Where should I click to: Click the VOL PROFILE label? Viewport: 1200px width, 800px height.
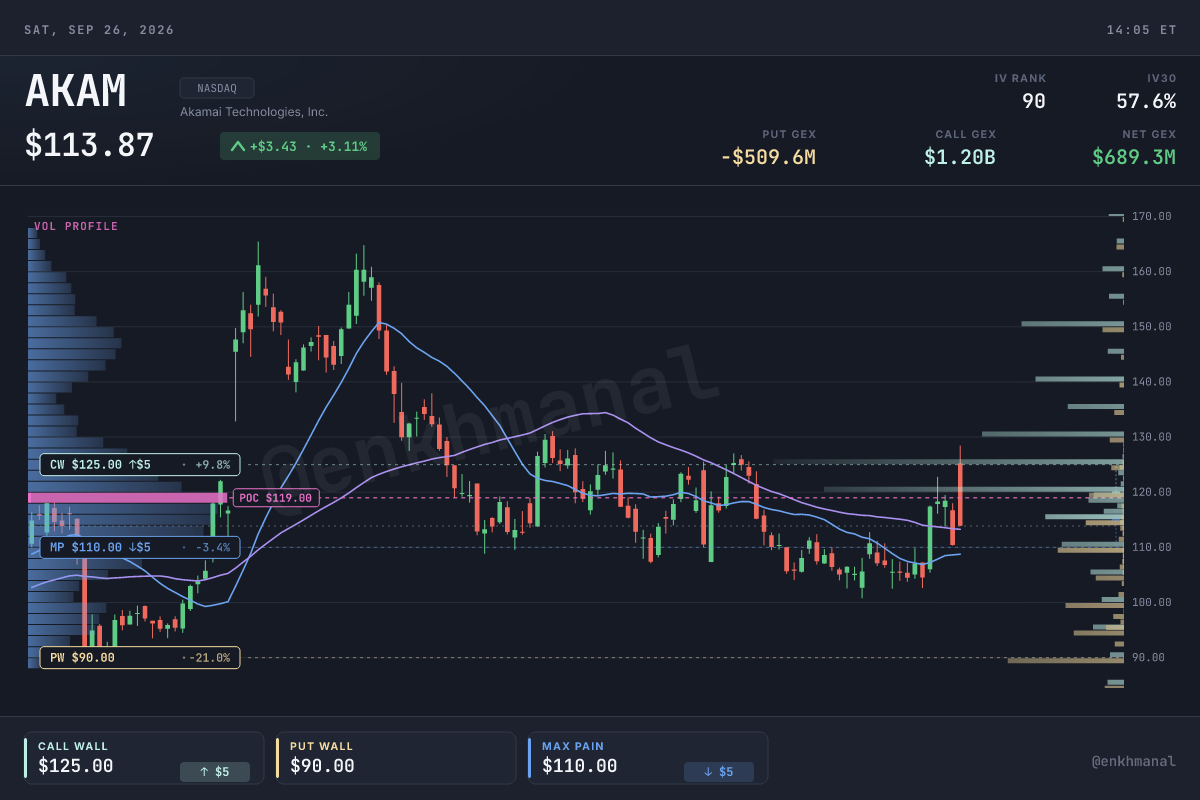click(x=76, y=227)
